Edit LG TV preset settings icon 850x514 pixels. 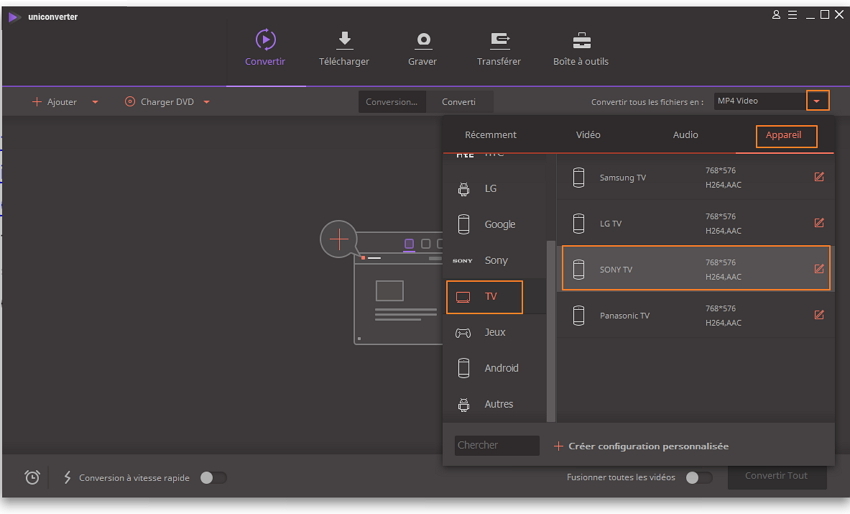819,223
